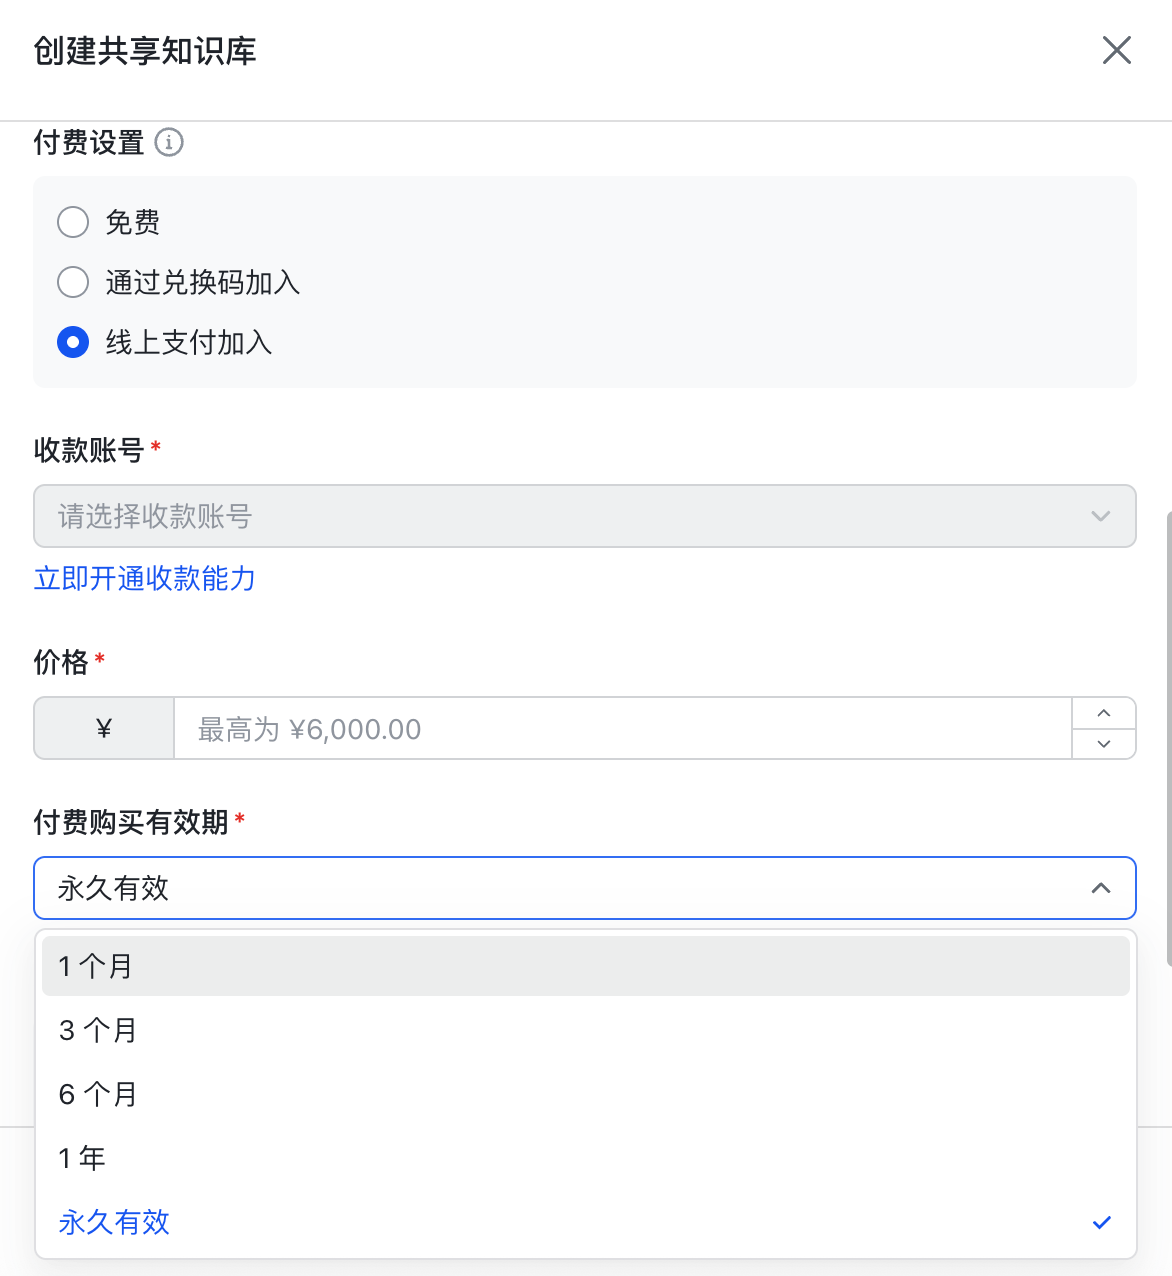Image resolution: width=1172 pixels, height=1276 pixels.
Task: Select 1 年 validity option
Action: click(82, 1158)
